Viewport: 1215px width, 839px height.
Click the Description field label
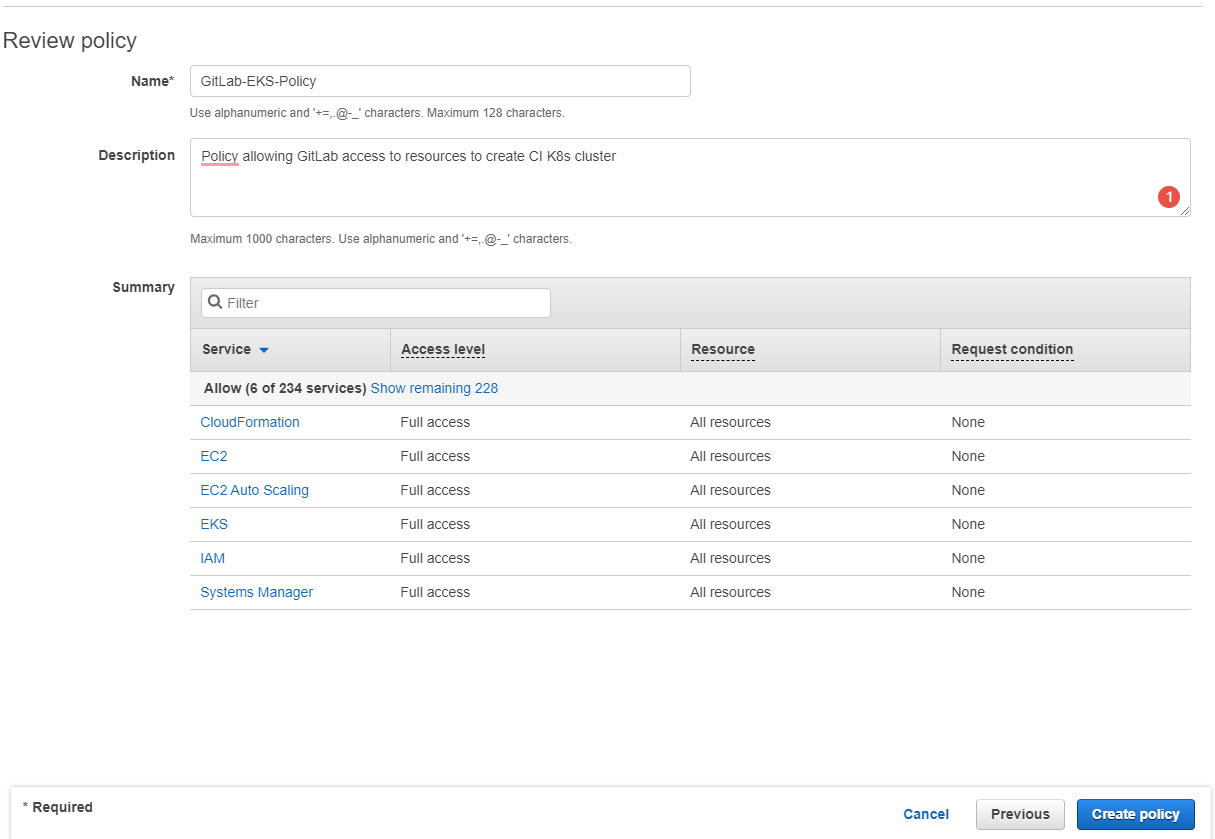136,155
